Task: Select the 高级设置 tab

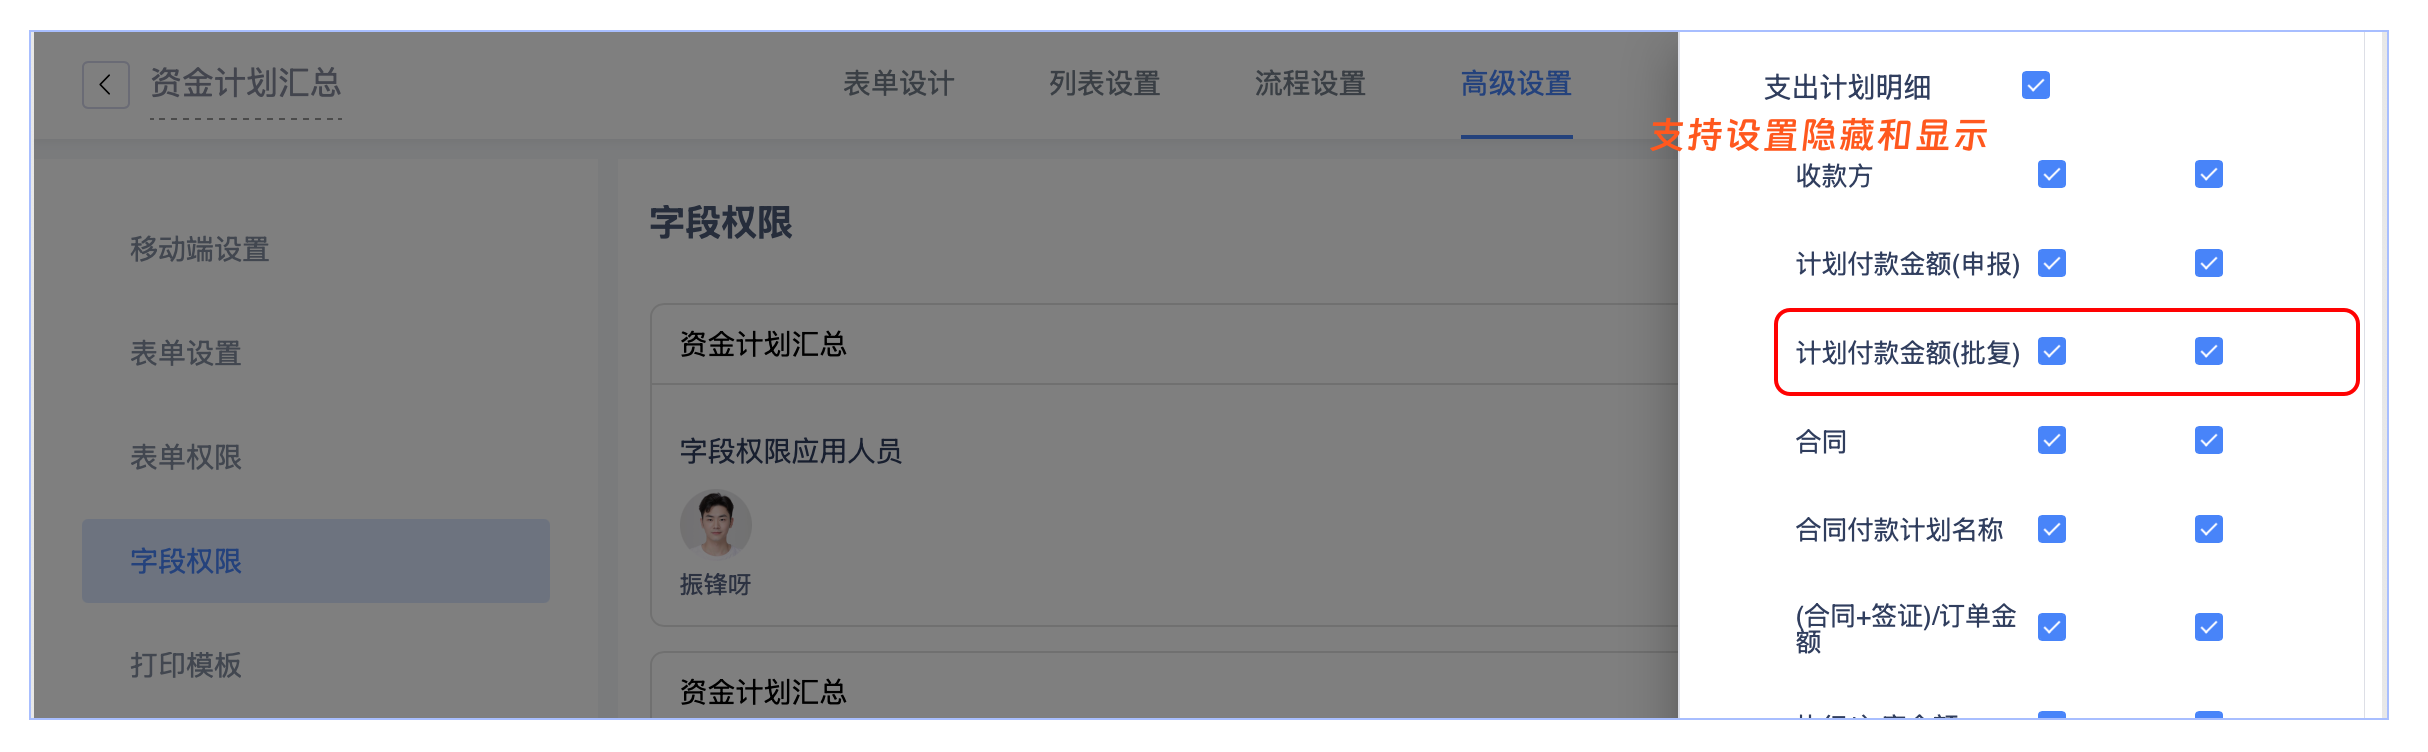Action: pyautogui.click(x=1516, y=84)
